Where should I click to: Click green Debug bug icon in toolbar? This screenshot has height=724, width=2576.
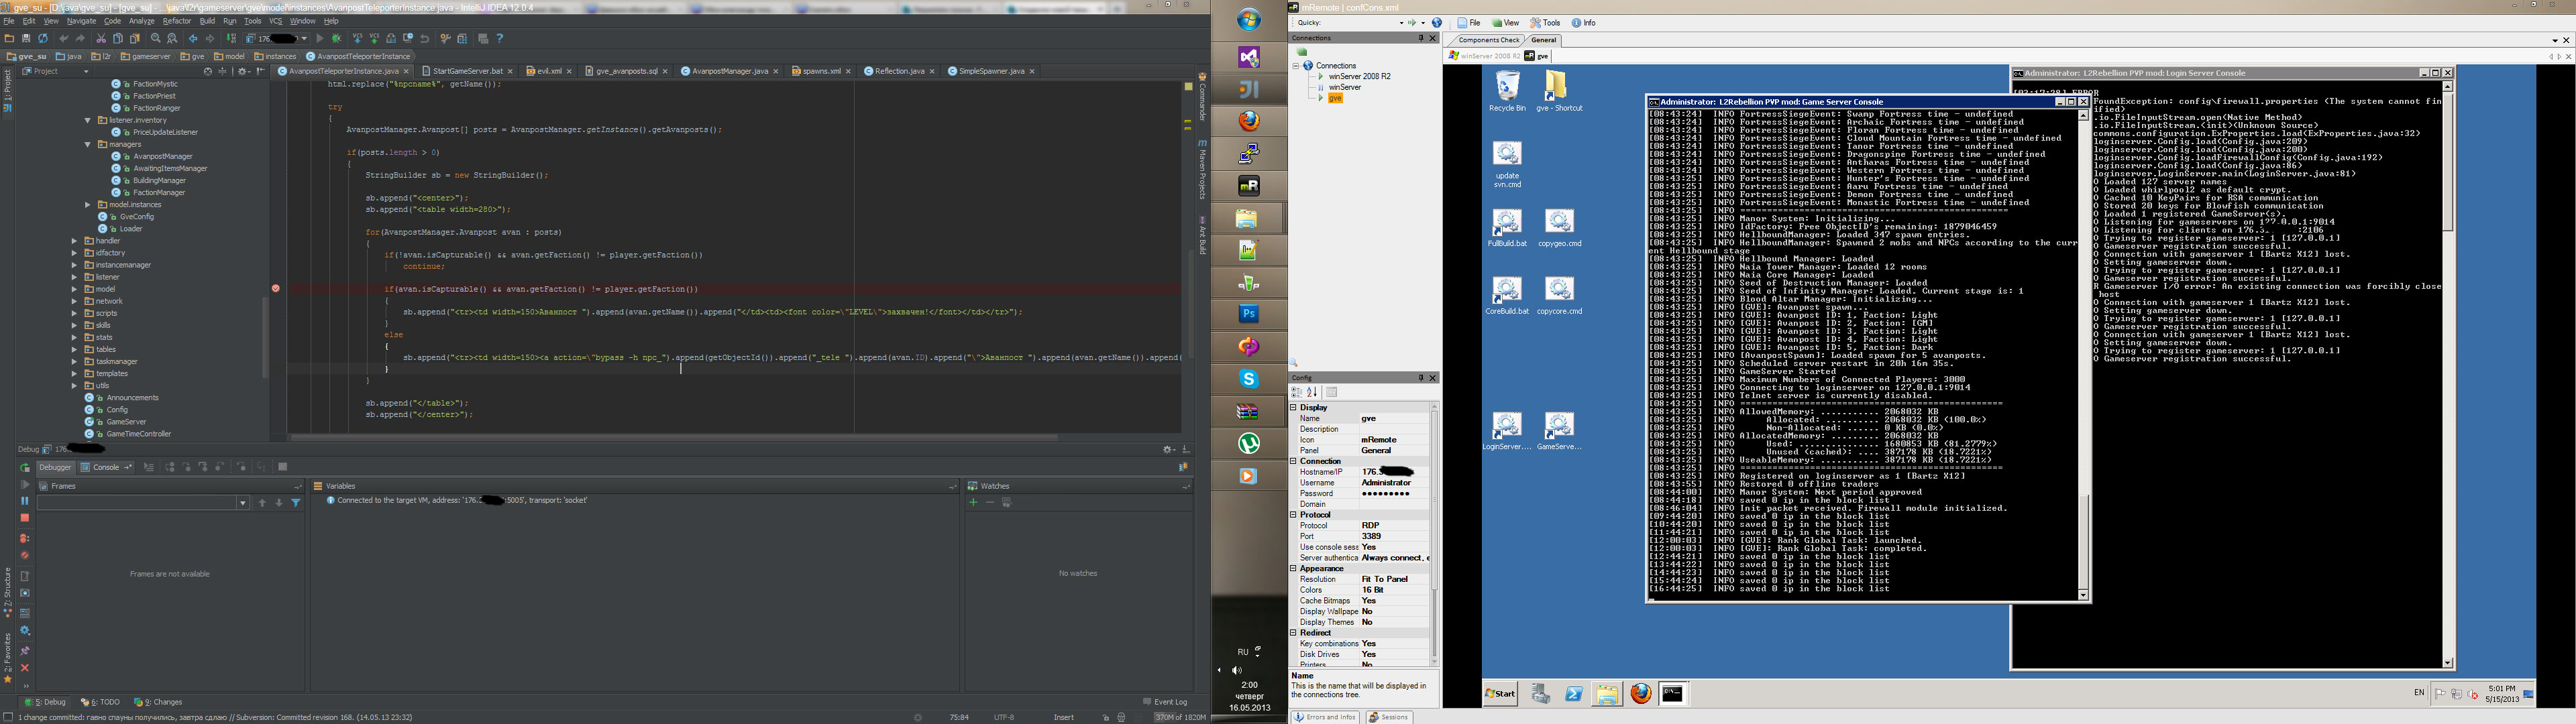tap(337, 39)
